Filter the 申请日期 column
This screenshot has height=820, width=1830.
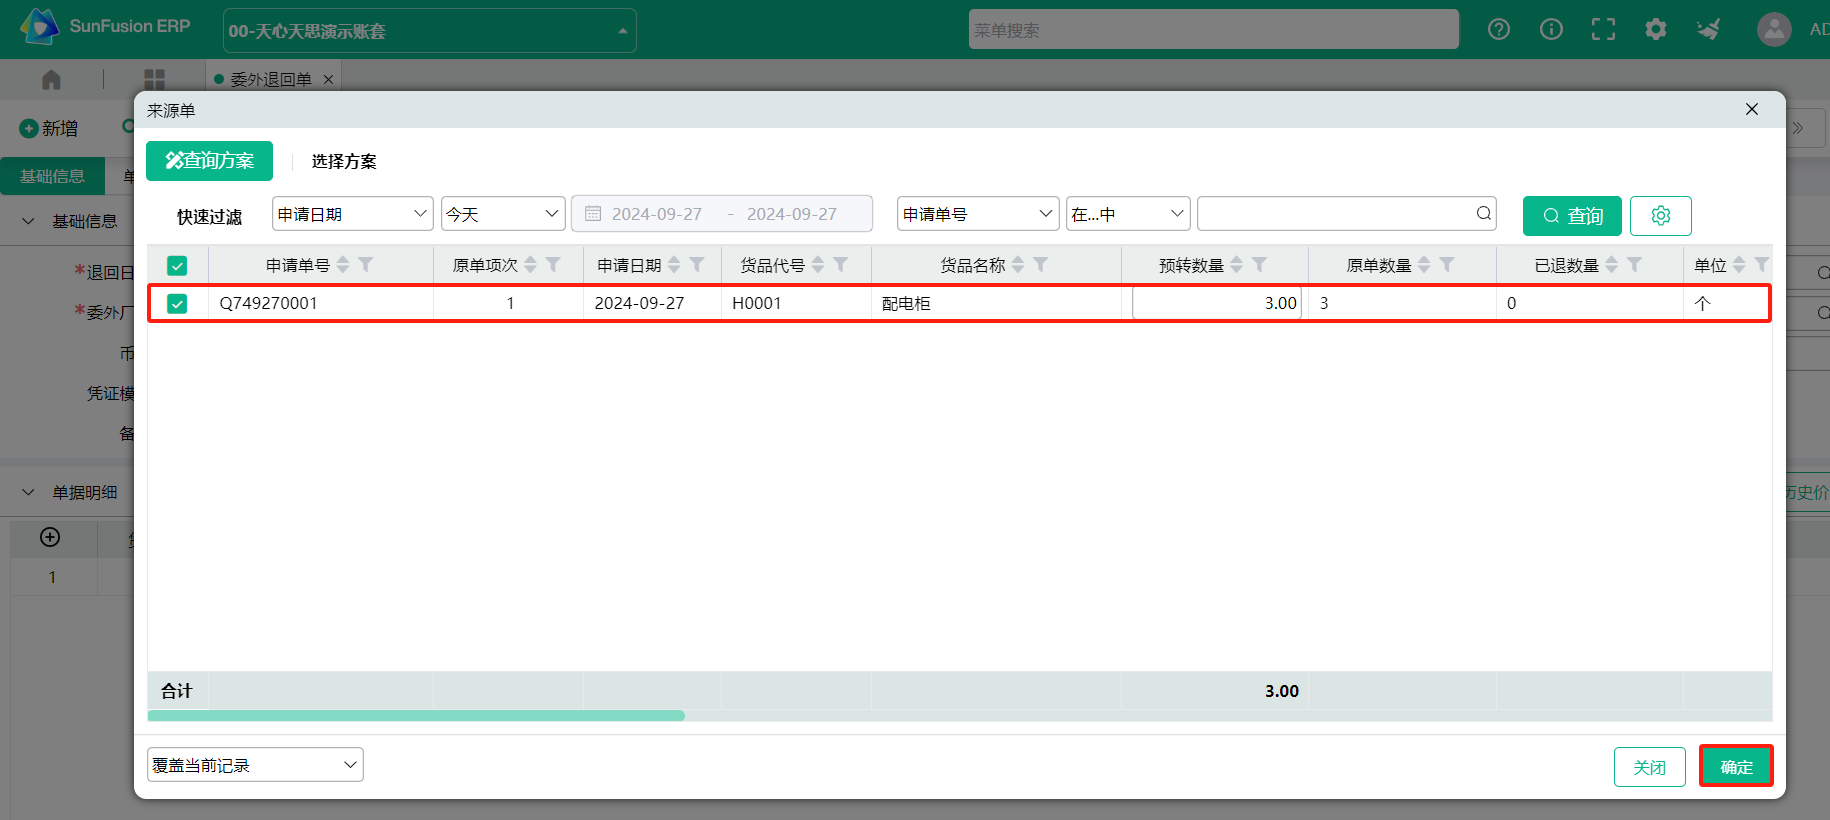pos(697,264)
